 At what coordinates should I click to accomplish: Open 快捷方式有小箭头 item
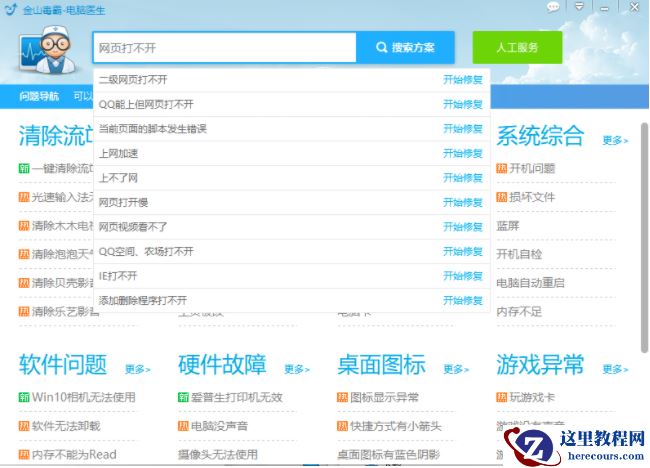[396, 426]
